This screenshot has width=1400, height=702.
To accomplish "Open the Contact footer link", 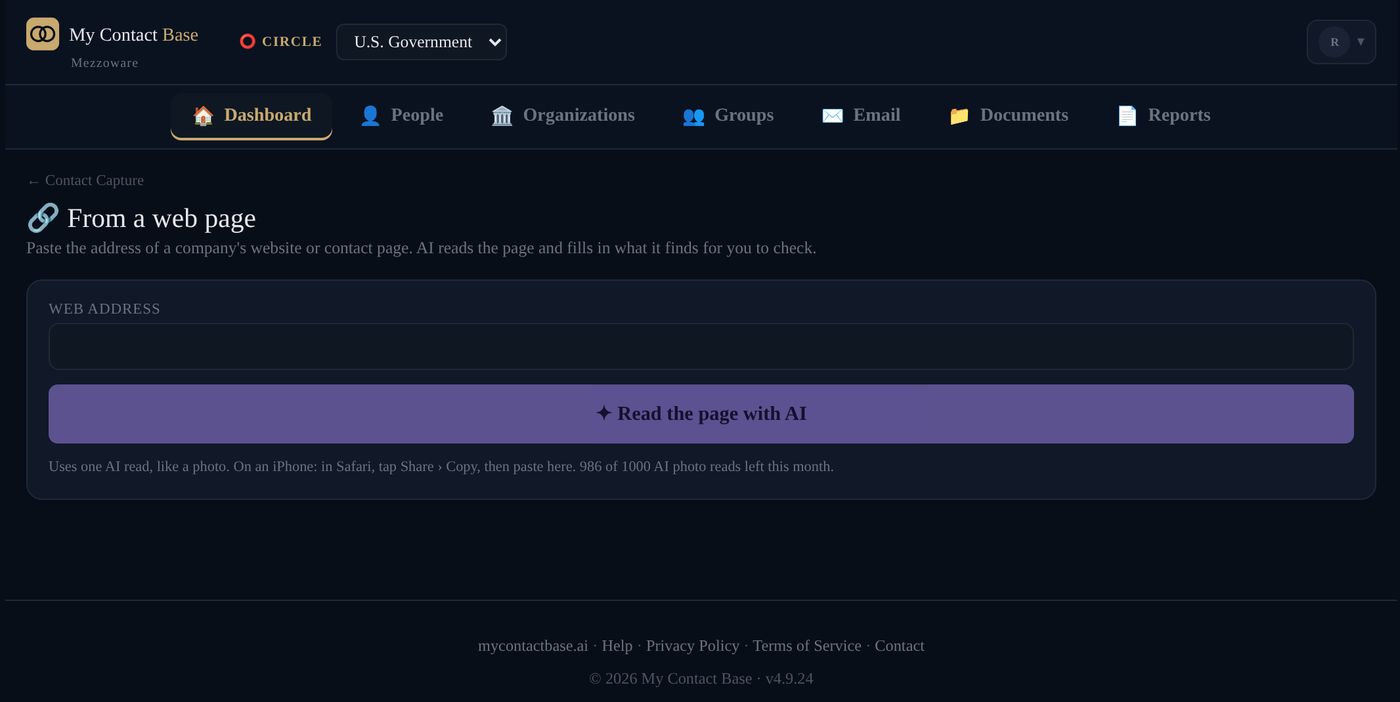I will coord(900,646).
